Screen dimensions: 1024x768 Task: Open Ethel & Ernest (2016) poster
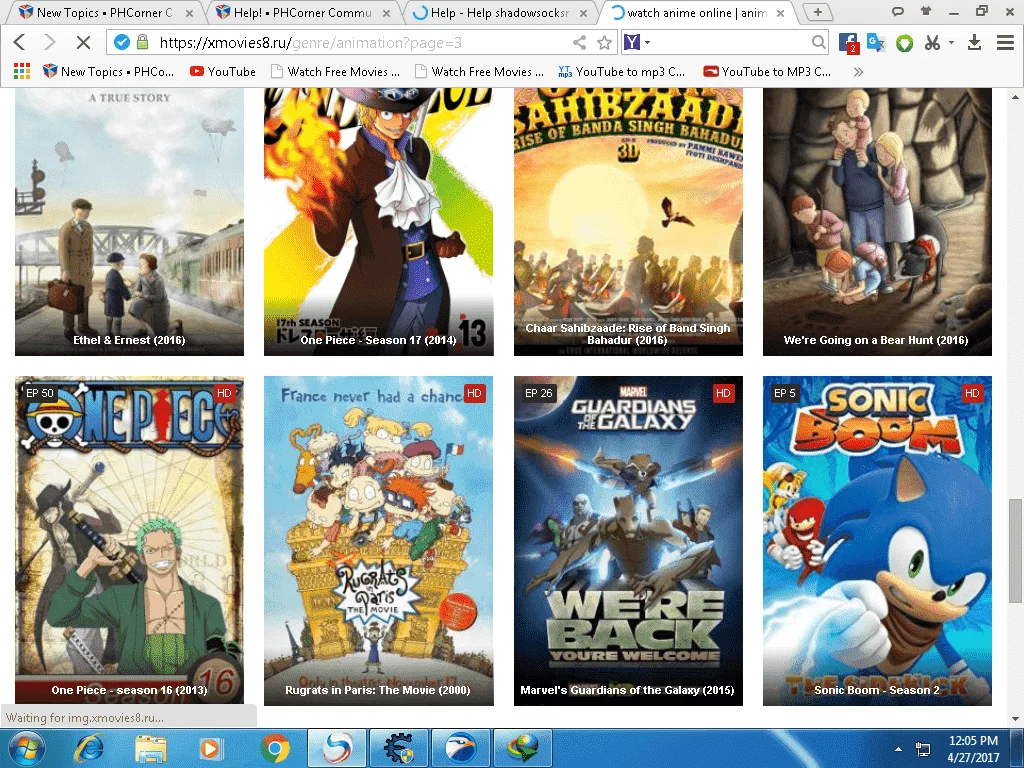click(129, 222)
